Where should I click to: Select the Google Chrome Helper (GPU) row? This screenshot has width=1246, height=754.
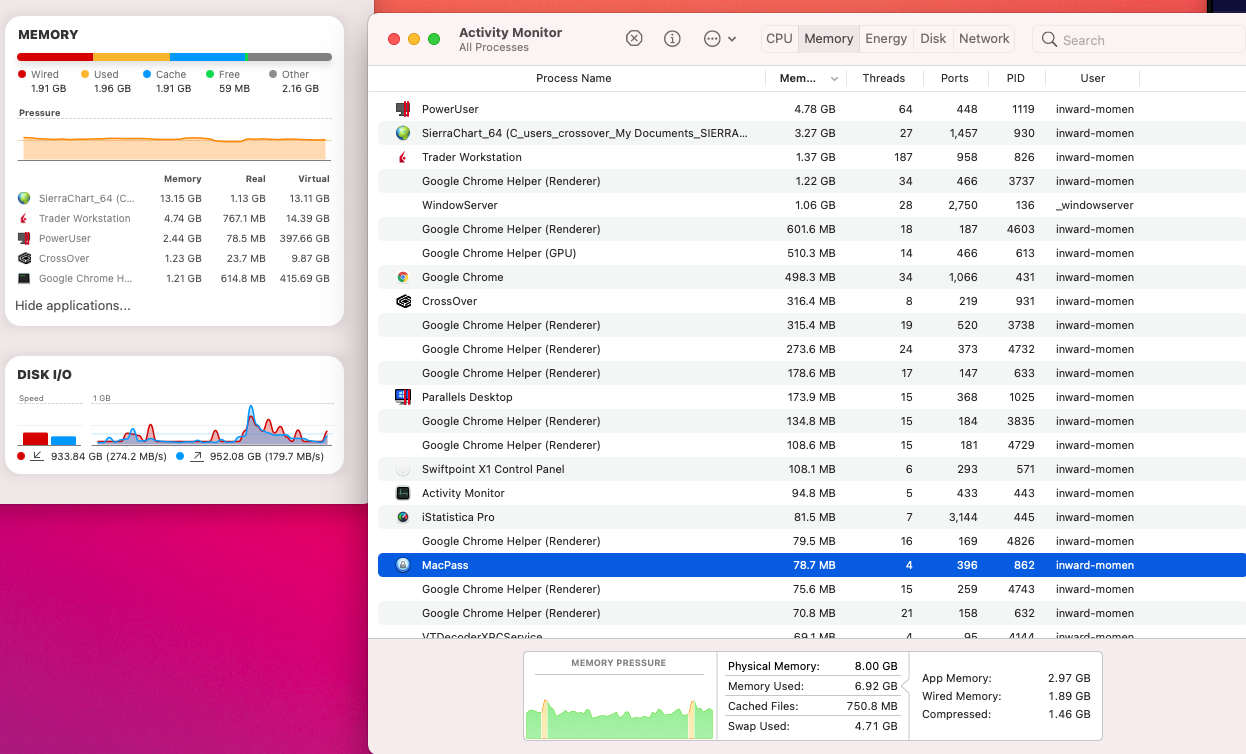[811, 253]
